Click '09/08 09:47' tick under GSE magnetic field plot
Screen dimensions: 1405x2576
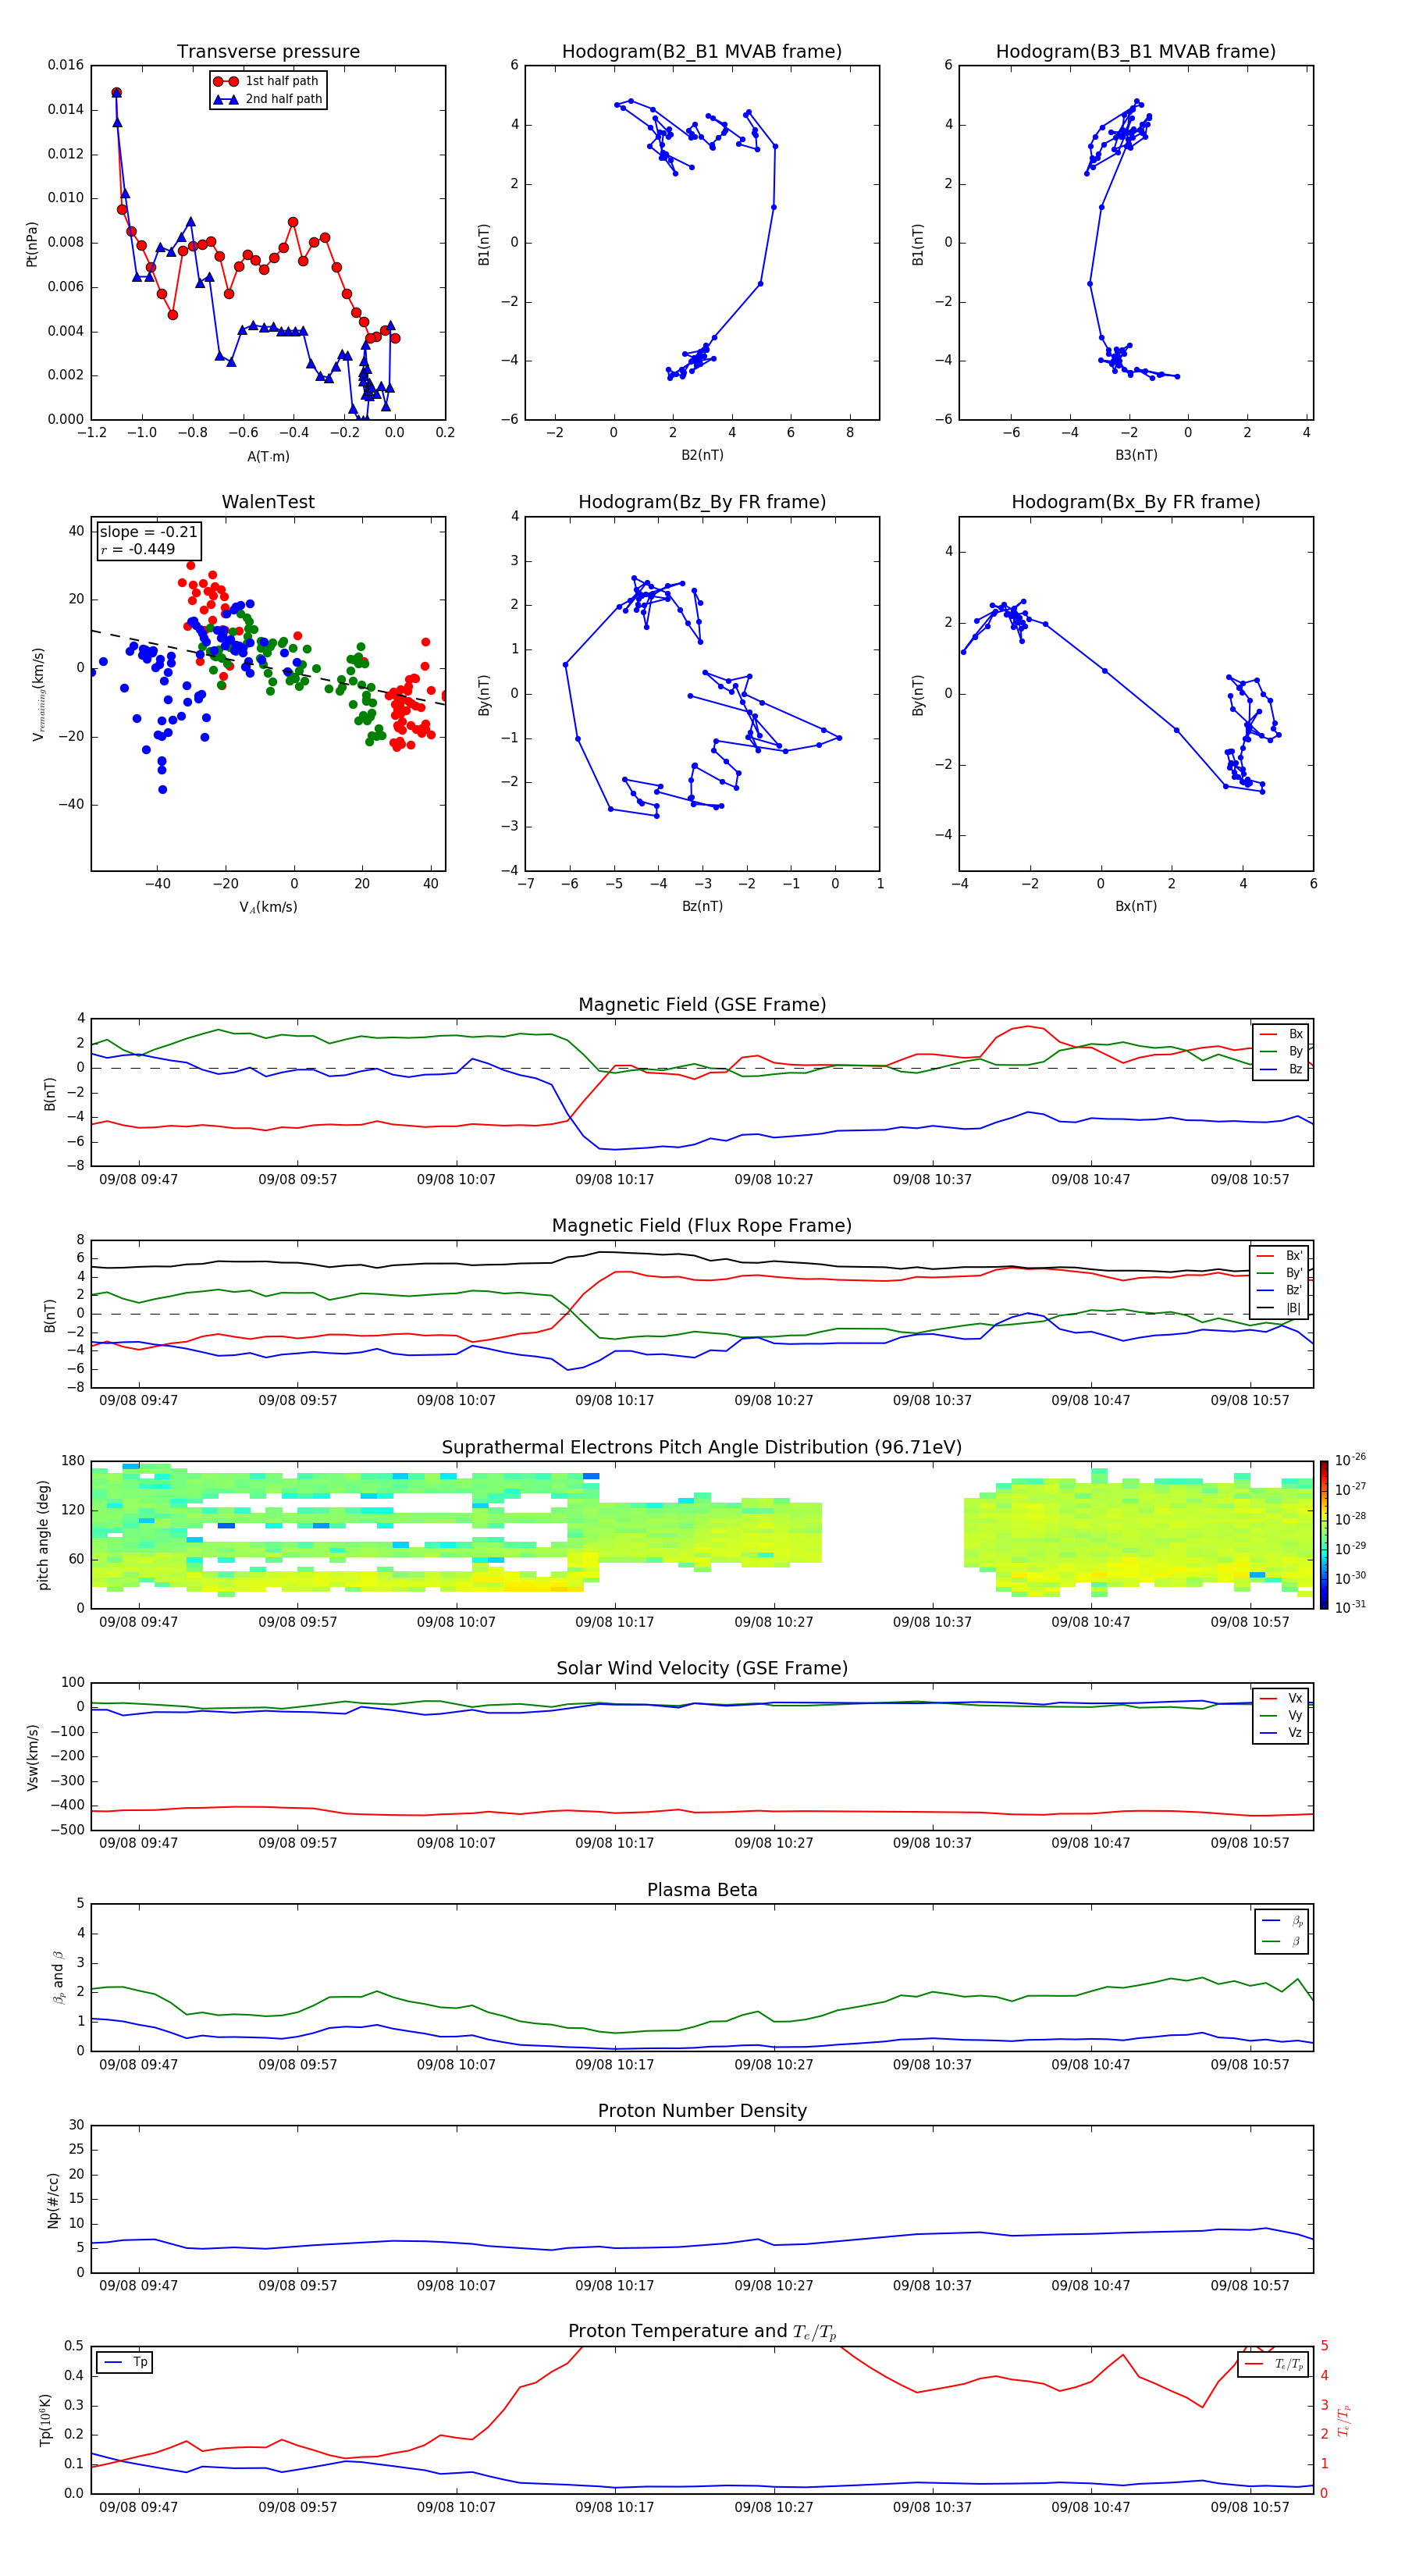pos(138,1180)
